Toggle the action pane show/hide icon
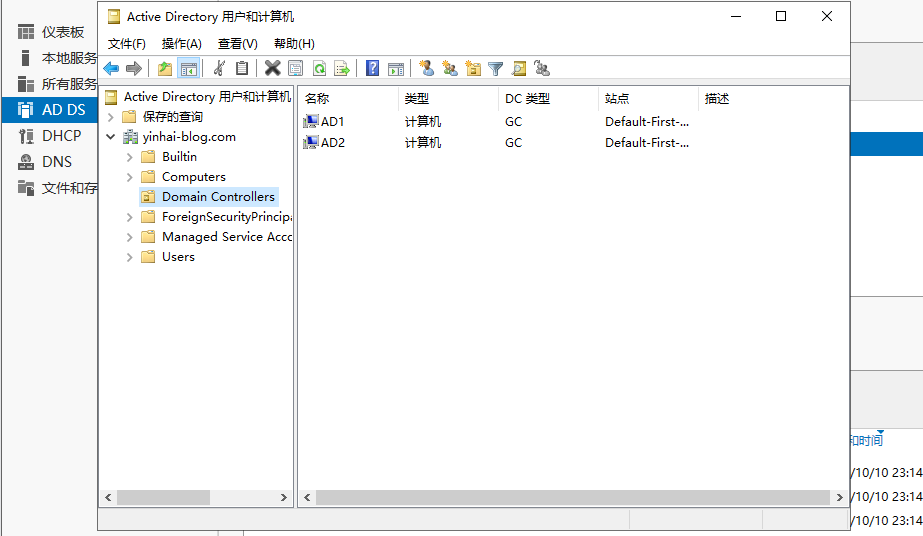Image resolution: width=923 pixels, height=536 pixels. tap(396, 69)
